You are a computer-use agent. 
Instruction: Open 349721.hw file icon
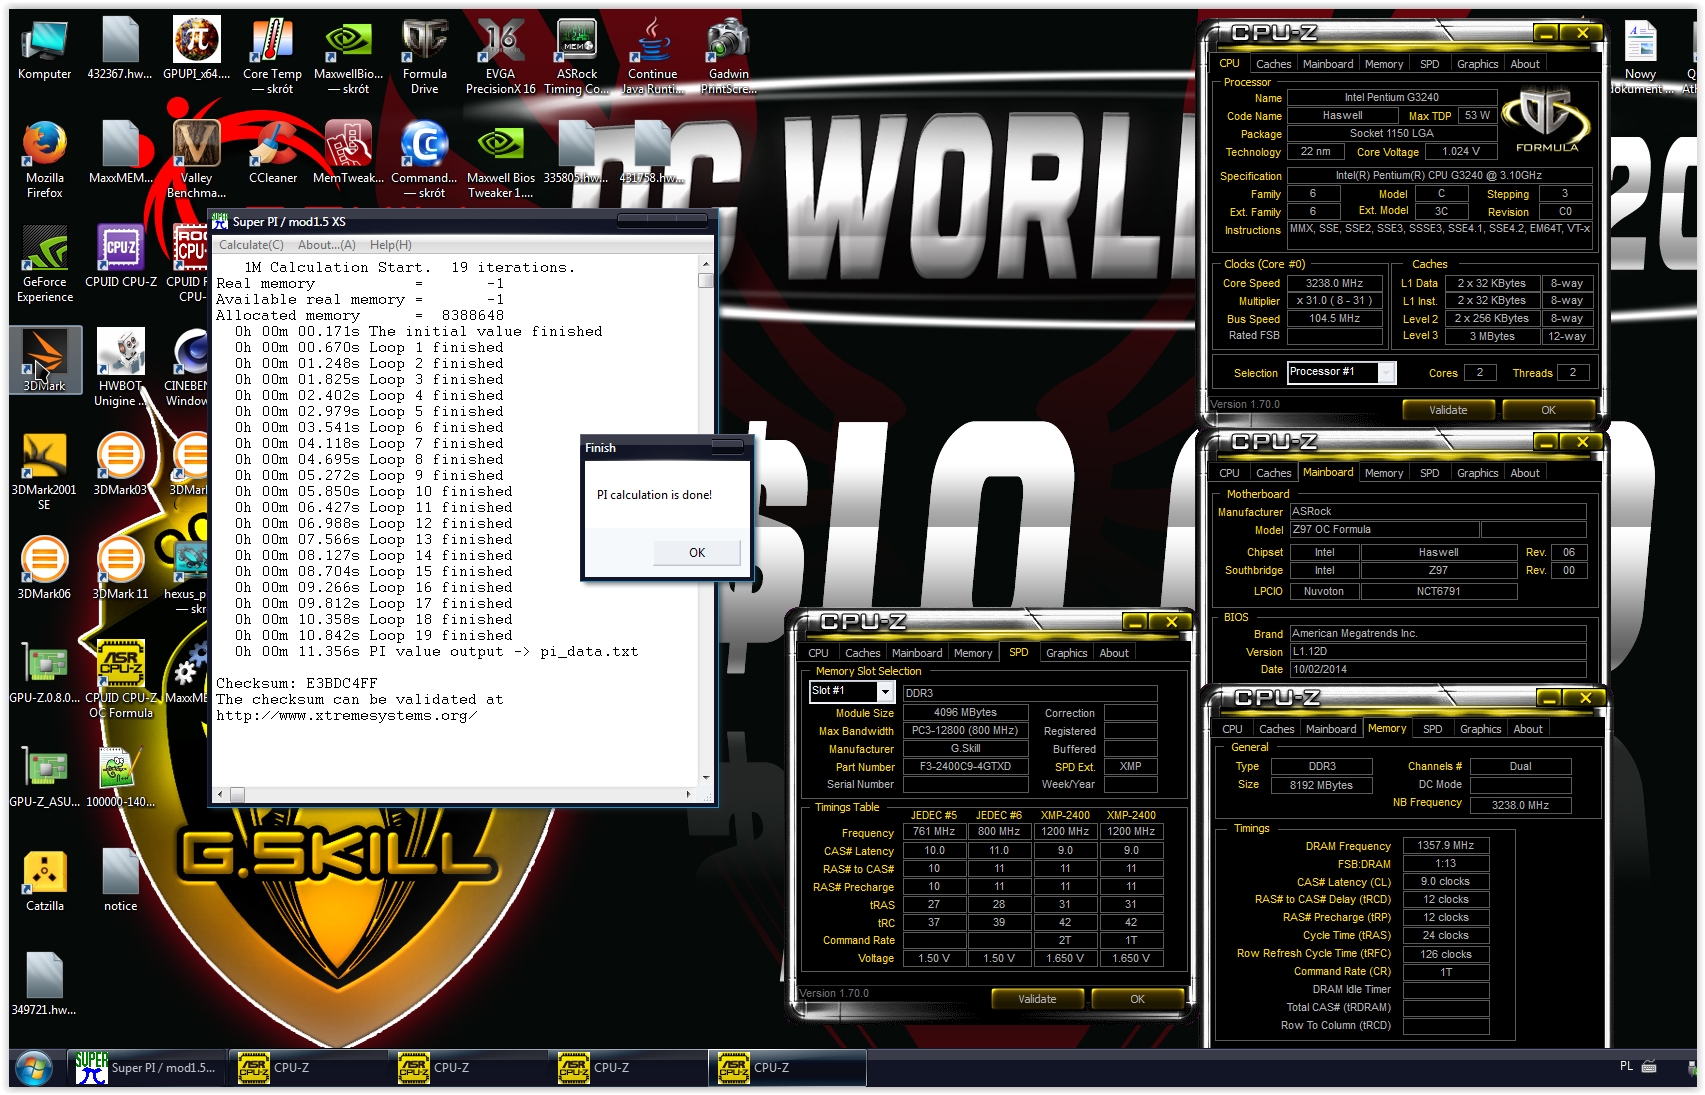point(44,985)
